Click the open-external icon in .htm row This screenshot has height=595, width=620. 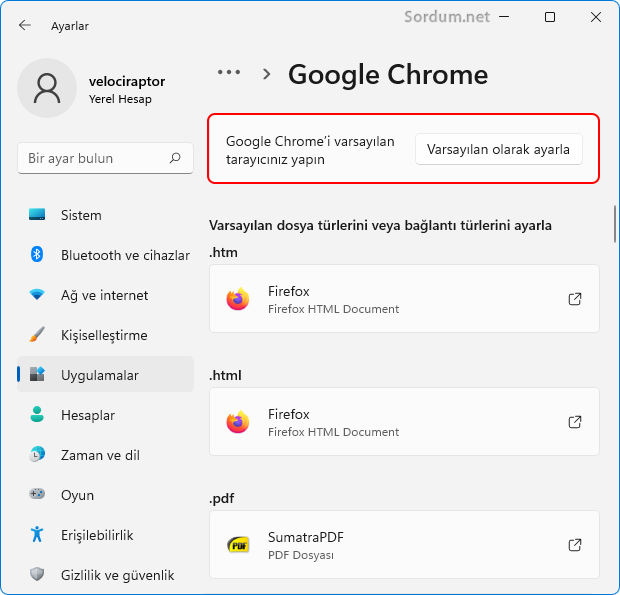575,299
